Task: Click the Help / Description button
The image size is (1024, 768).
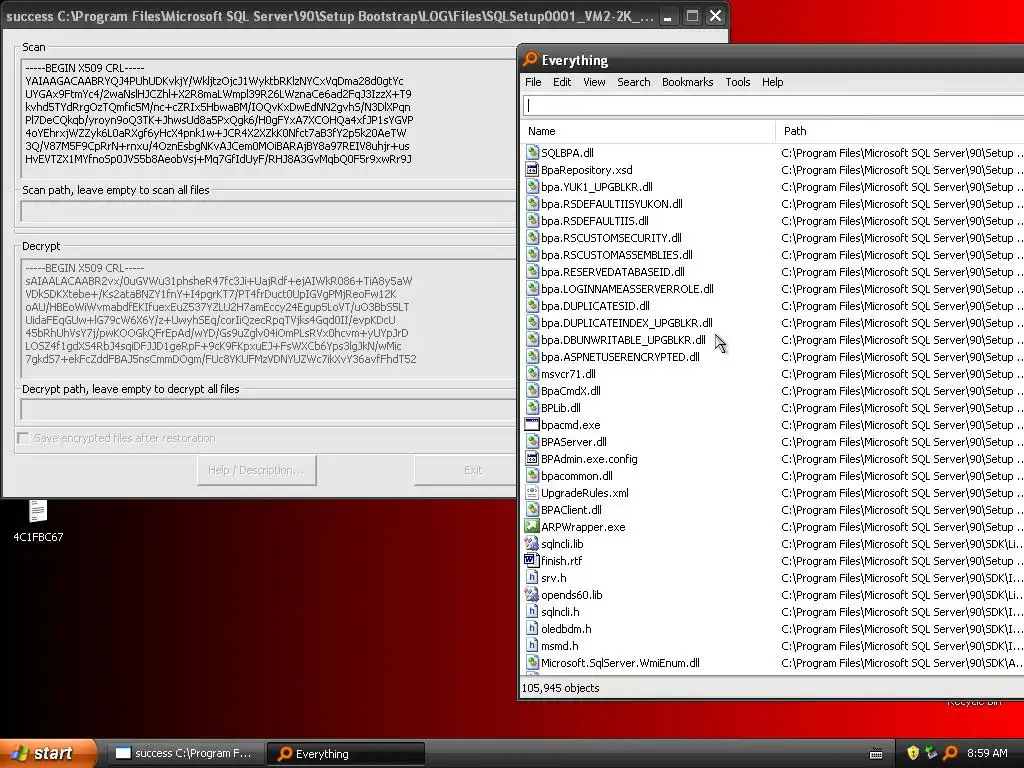Action: [256, 470]
